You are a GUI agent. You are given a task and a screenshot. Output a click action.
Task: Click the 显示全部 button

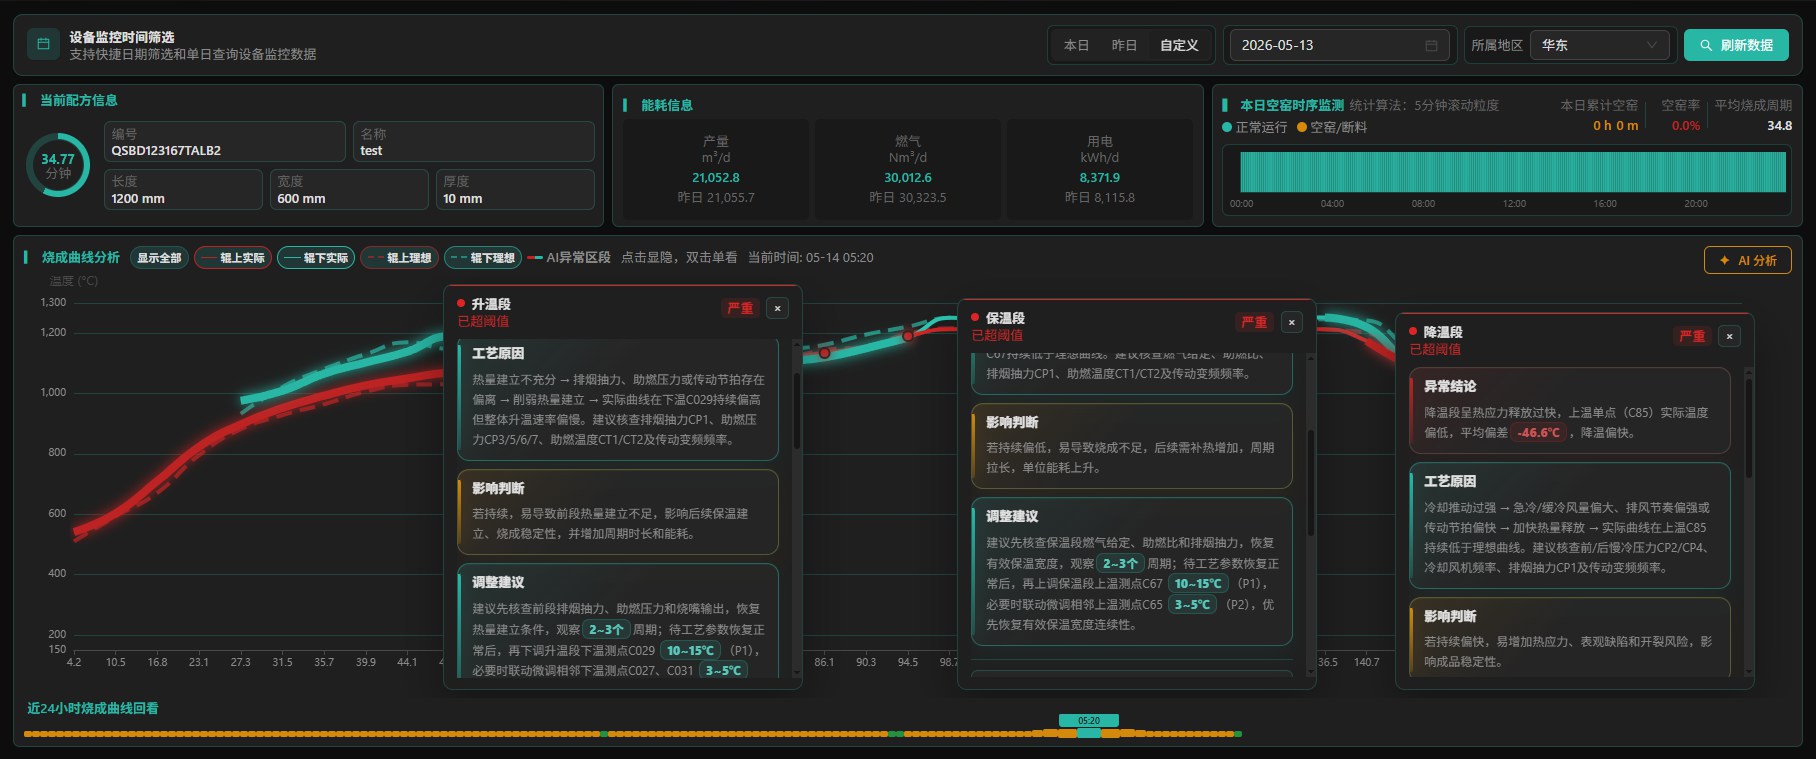(x=159, y=258)
